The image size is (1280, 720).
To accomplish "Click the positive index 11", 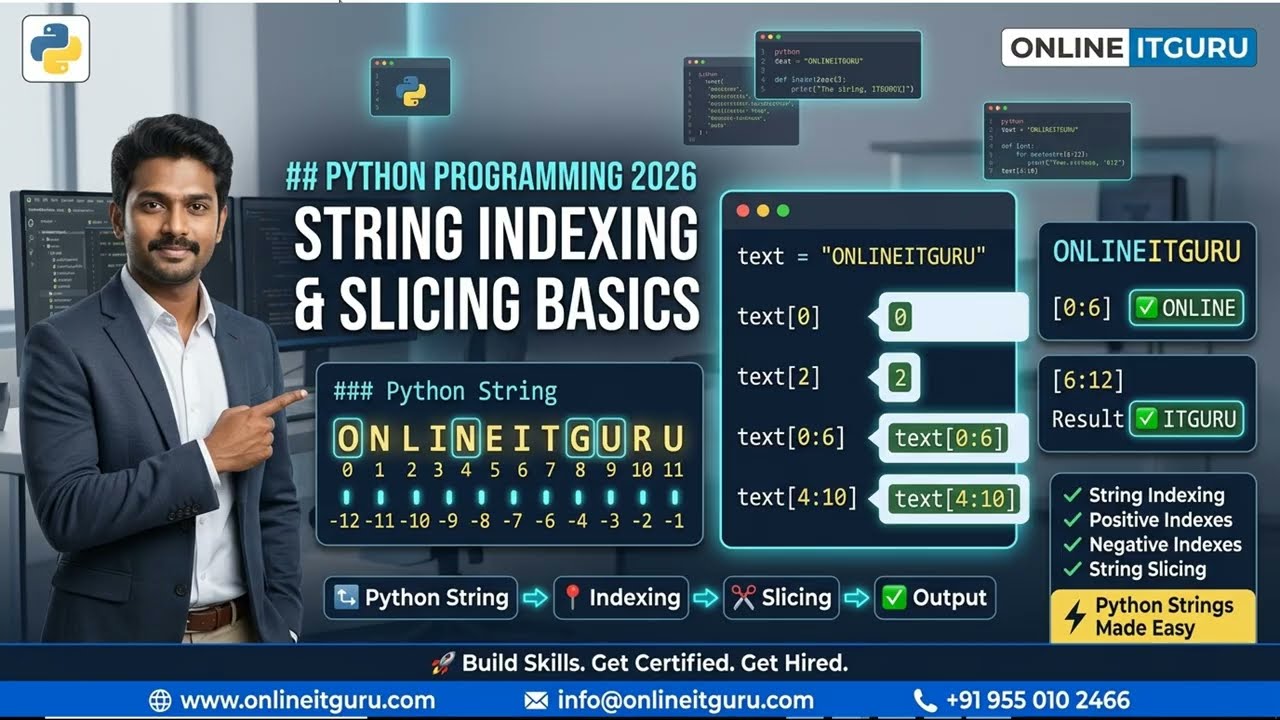I will coord(673,470).
